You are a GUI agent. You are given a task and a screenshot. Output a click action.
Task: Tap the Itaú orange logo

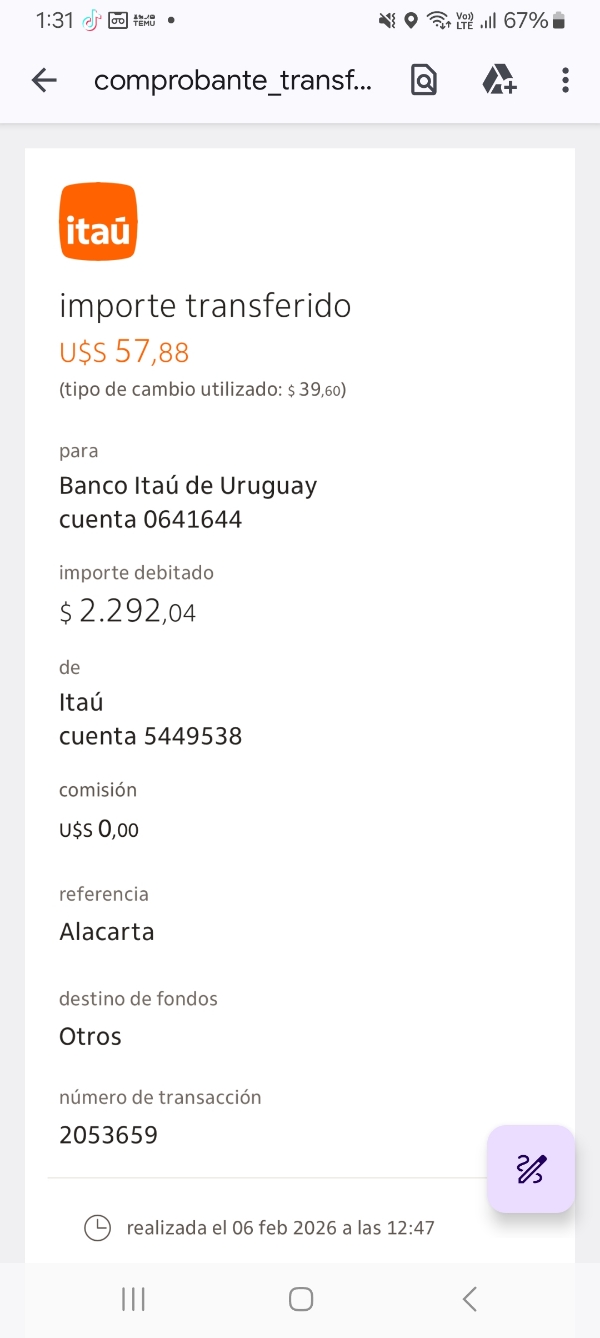tap(98, 221)
